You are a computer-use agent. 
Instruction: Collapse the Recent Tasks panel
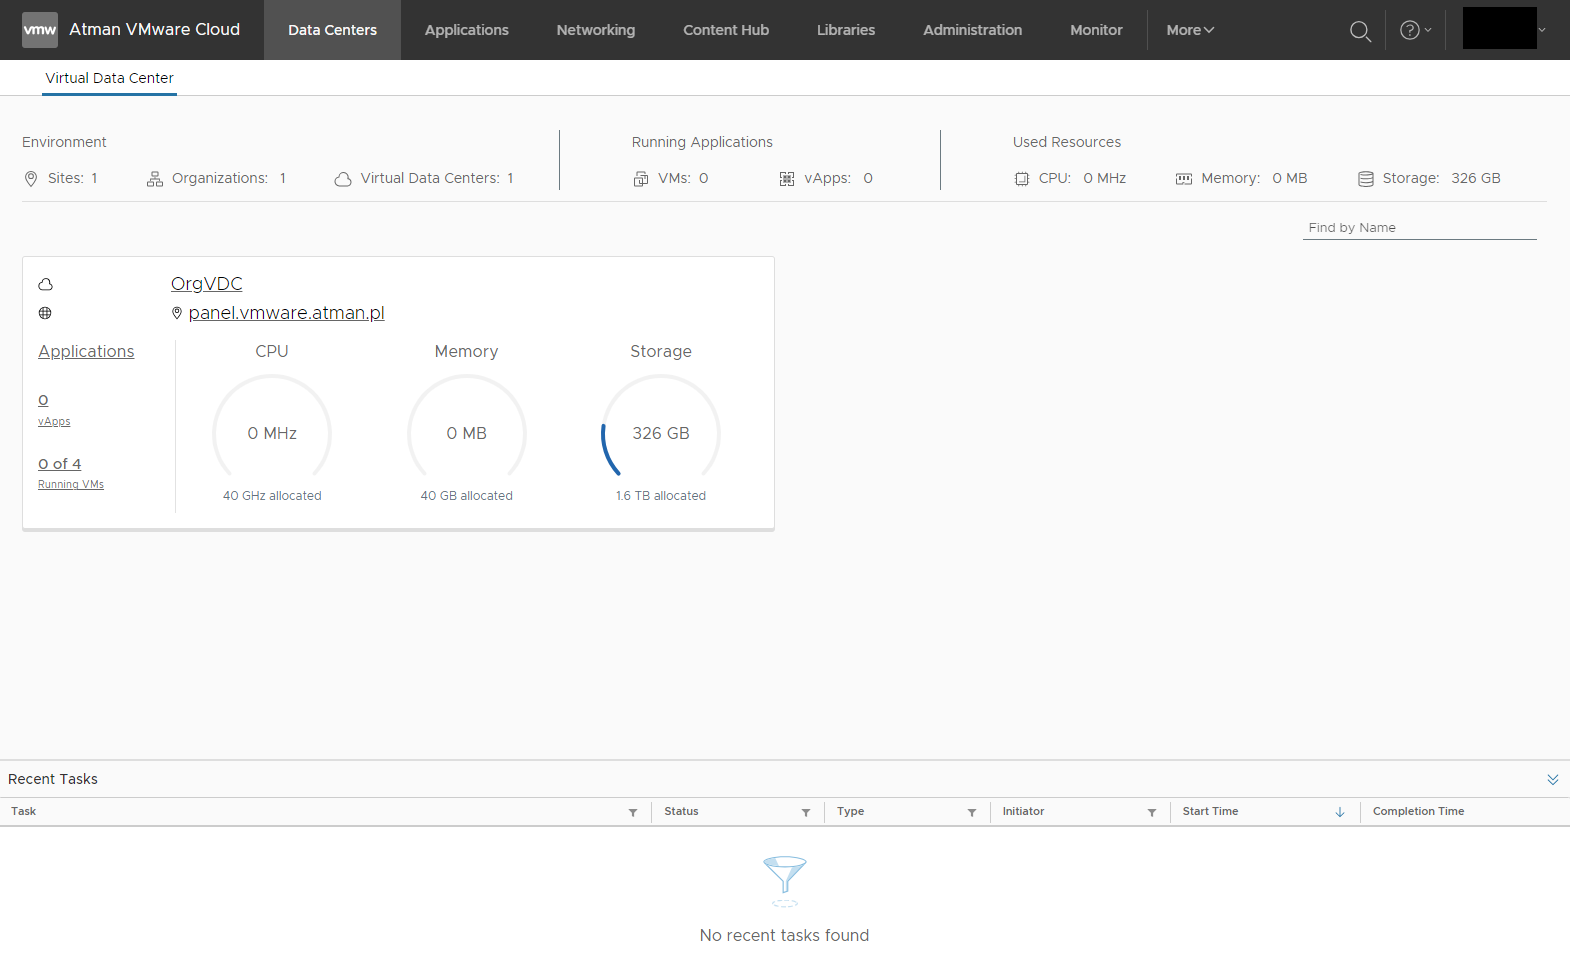tap(1552, 779)
